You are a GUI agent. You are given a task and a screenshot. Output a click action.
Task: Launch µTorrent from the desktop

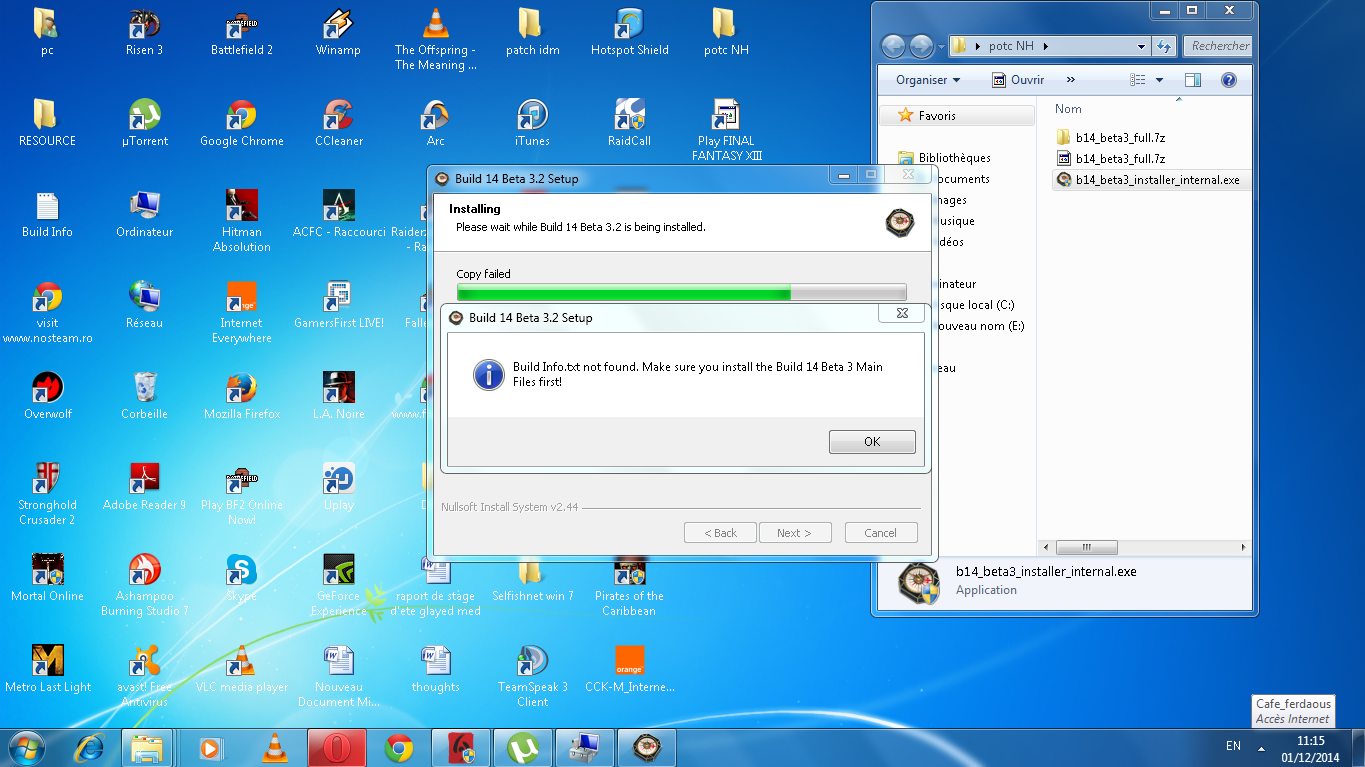[144, 124]
